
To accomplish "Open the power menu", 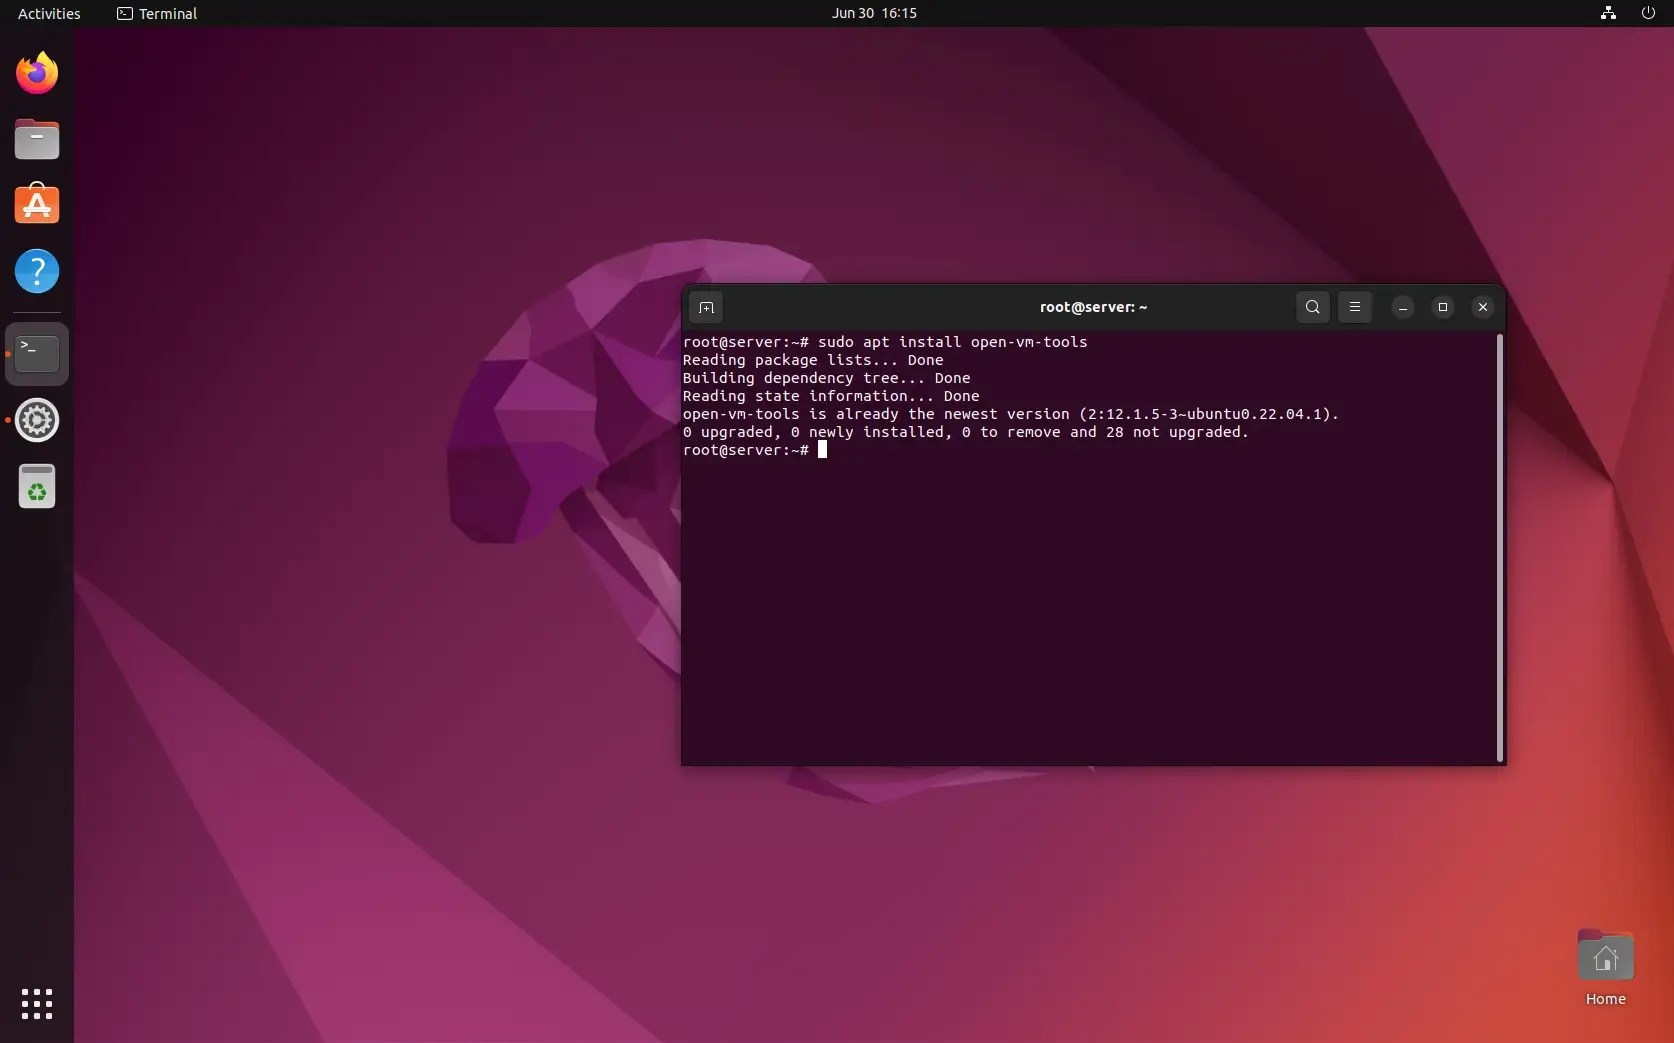I will pyautogui.click(x=1648, y=13).
